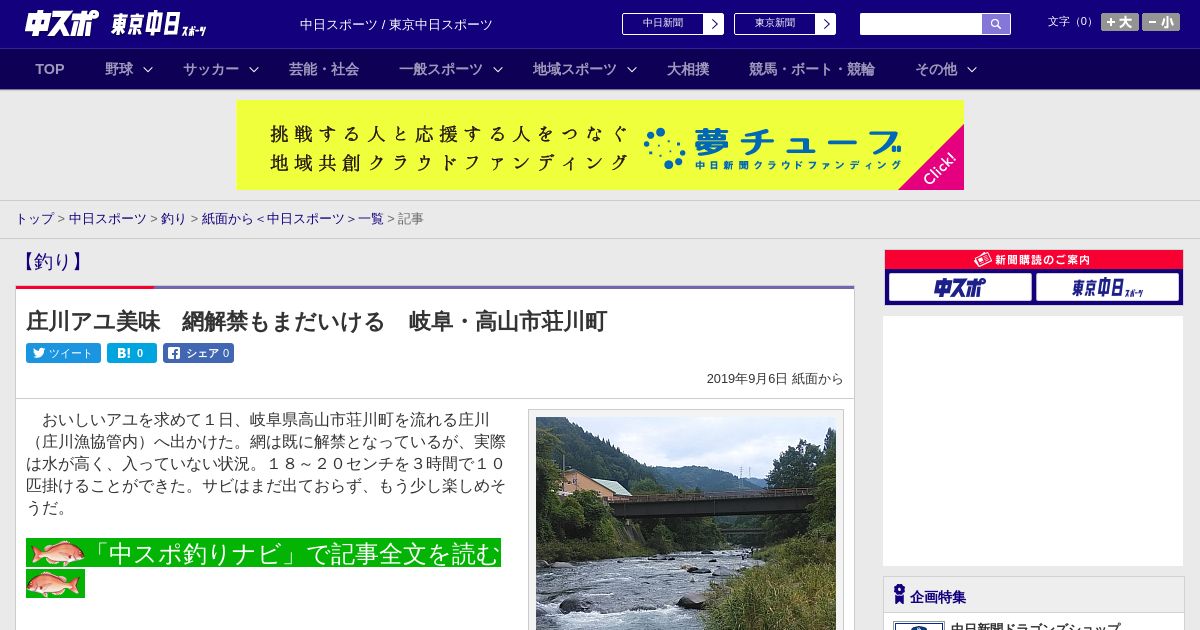Click the 夢チューブ crowdfunding banner ad
The image size is (1200, 630).
(x=600, y=145)
